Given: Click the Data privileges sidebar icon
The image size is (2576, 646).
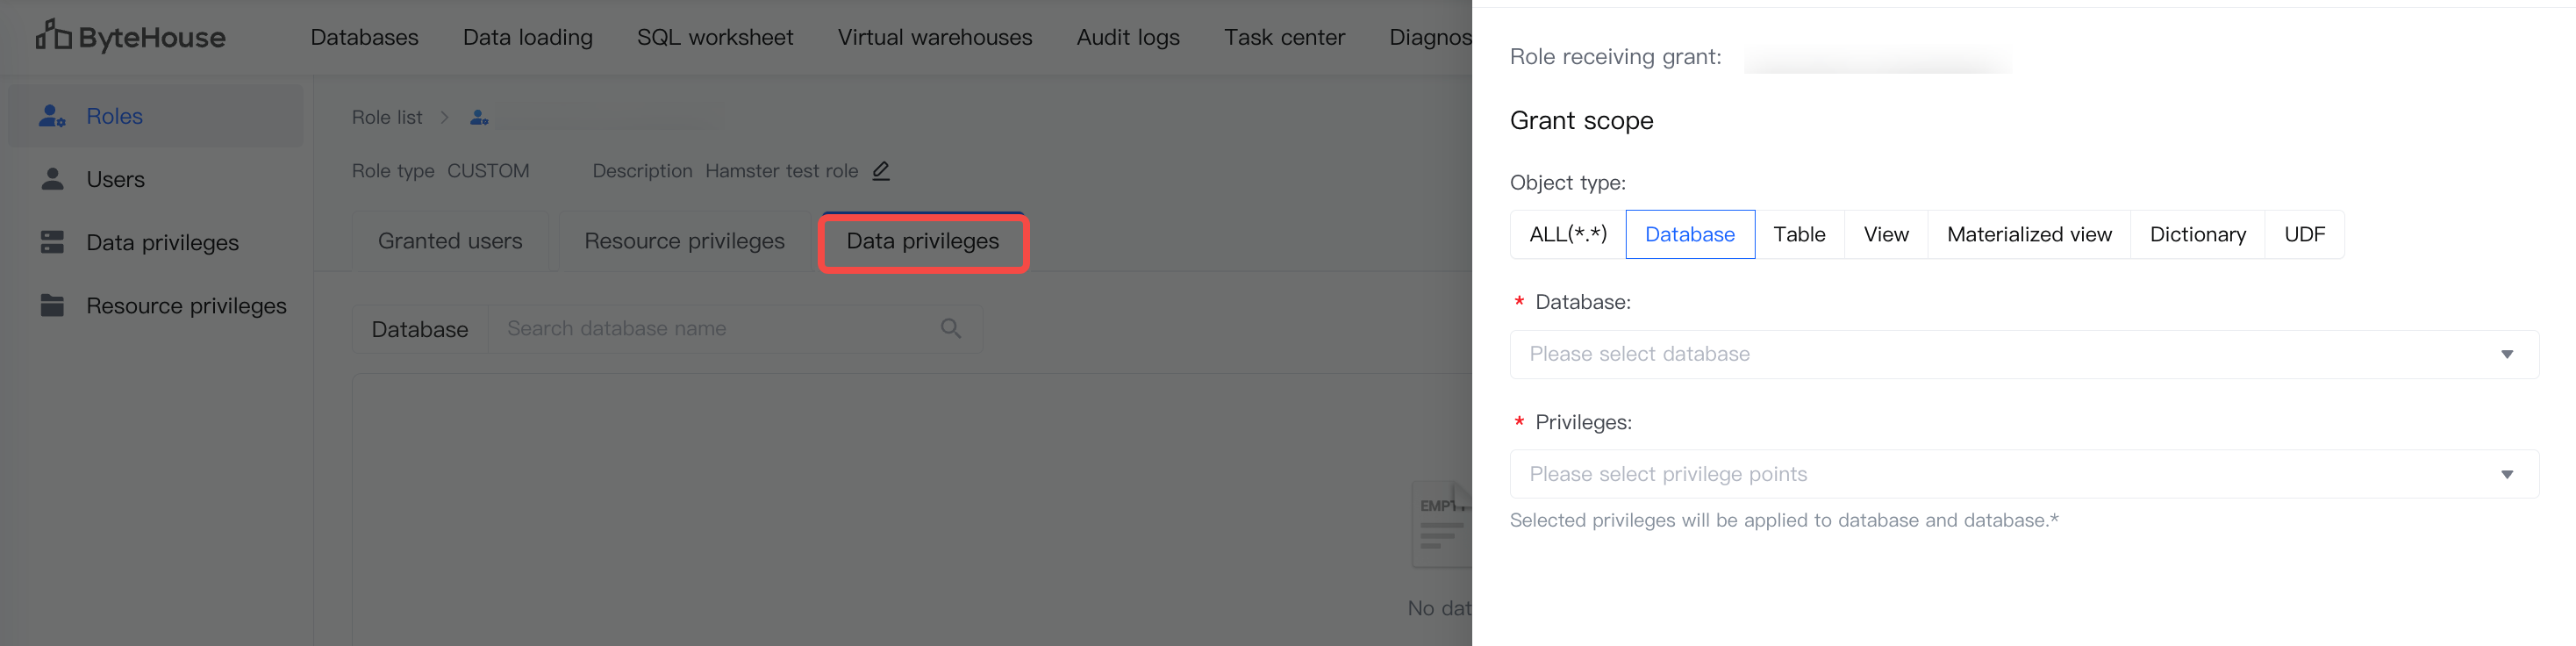Looking at the screenshot, I should [52, 242].
